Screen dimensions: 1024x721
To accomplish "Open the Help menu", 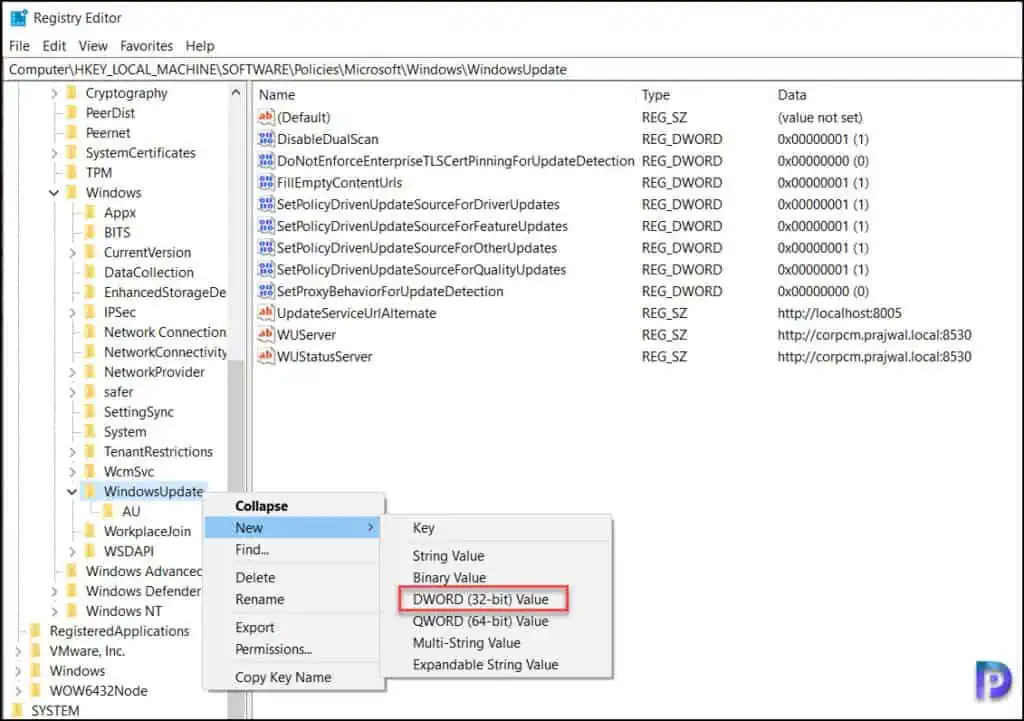I will 200,46.
